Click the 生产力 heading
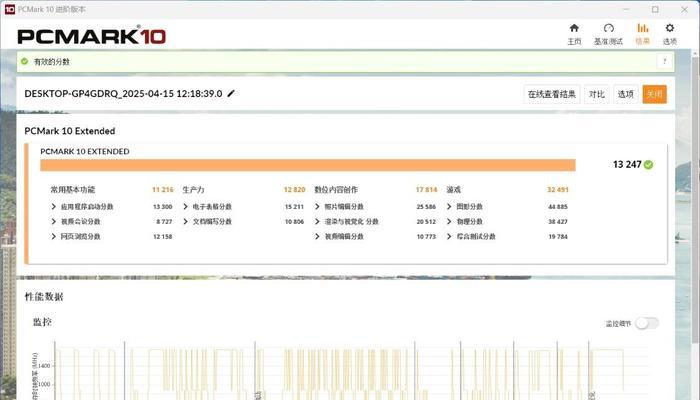The image size is (700, 400). (193, 190)
